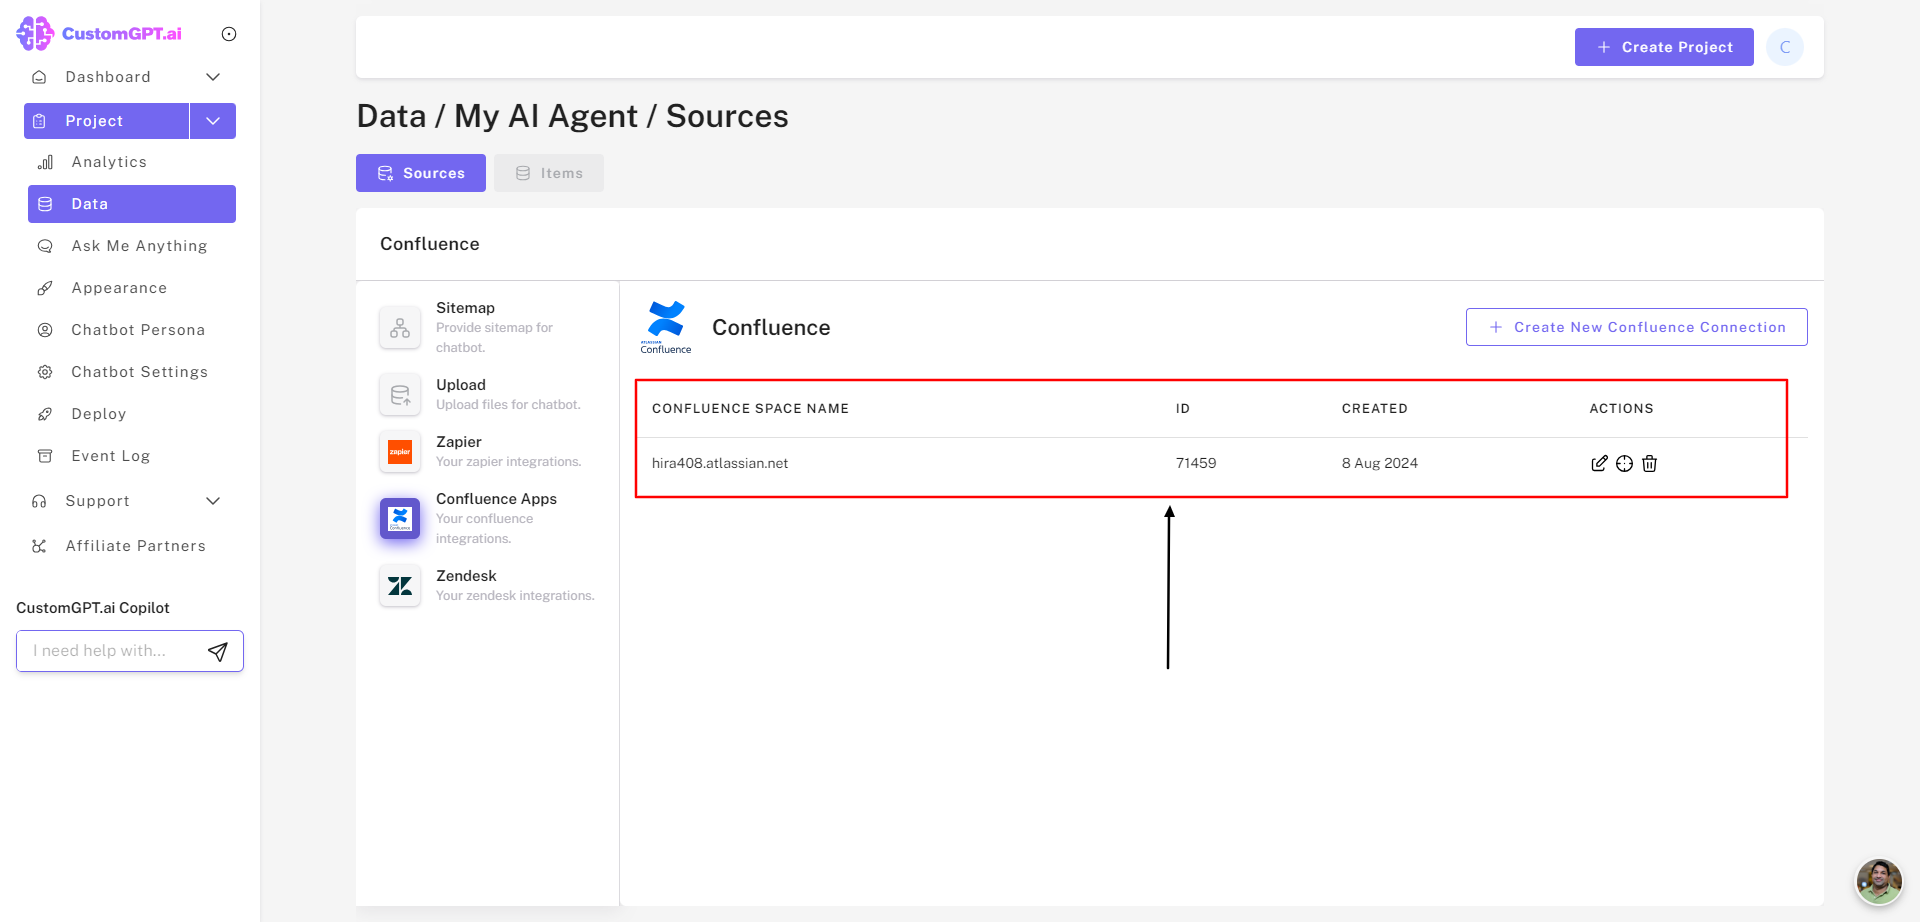1920x922 pixels.
Task: Click Create New Confluence Connection
Action: coord(1637,327)
